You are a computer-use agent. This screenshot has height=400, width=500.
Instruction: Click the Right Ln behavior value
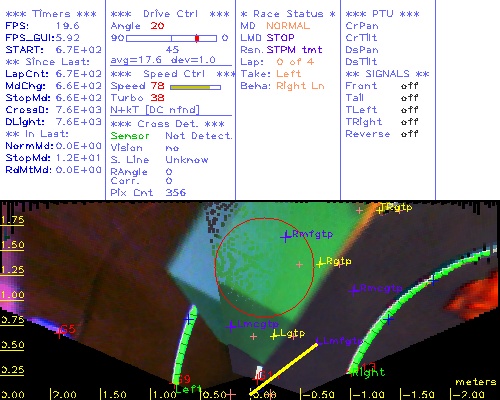[300, 86]
